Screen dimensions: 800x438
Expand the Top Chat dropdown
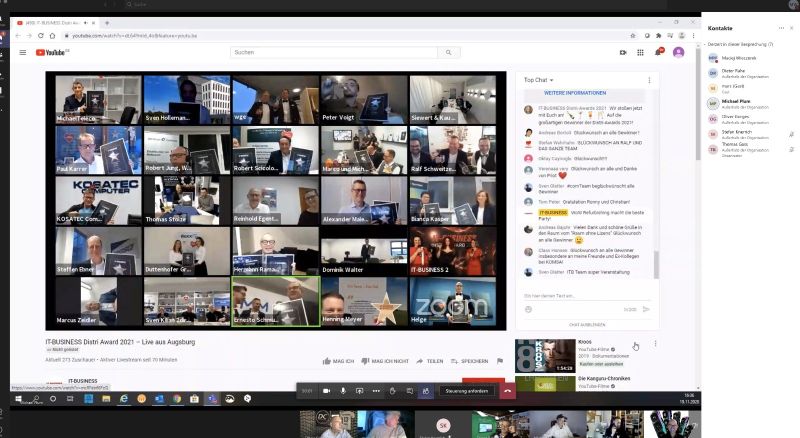[539, 80]
